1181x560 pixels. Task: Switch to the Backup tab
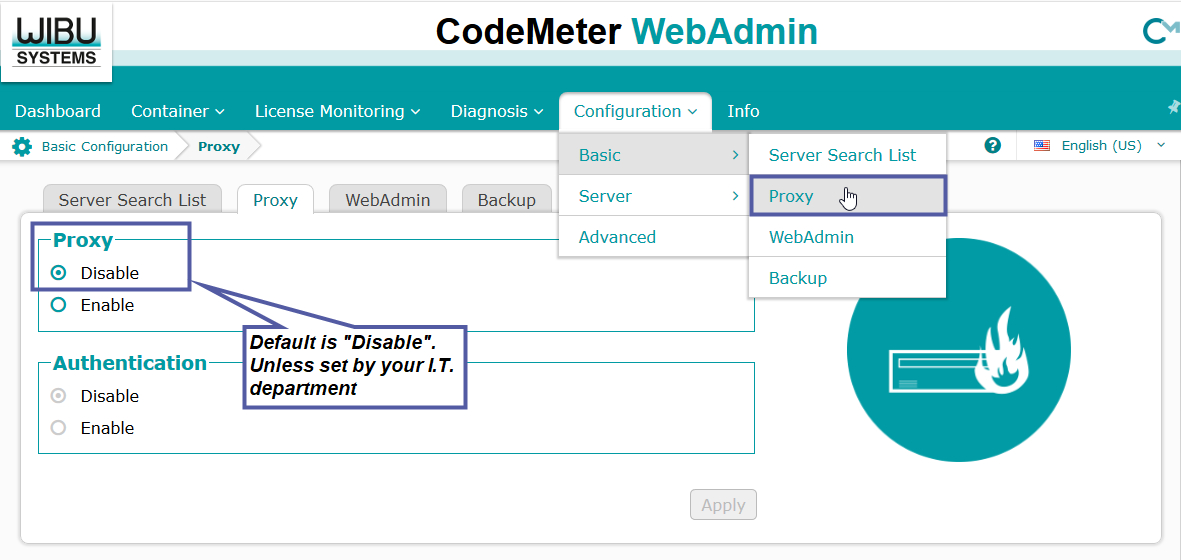tap(507, 199)
